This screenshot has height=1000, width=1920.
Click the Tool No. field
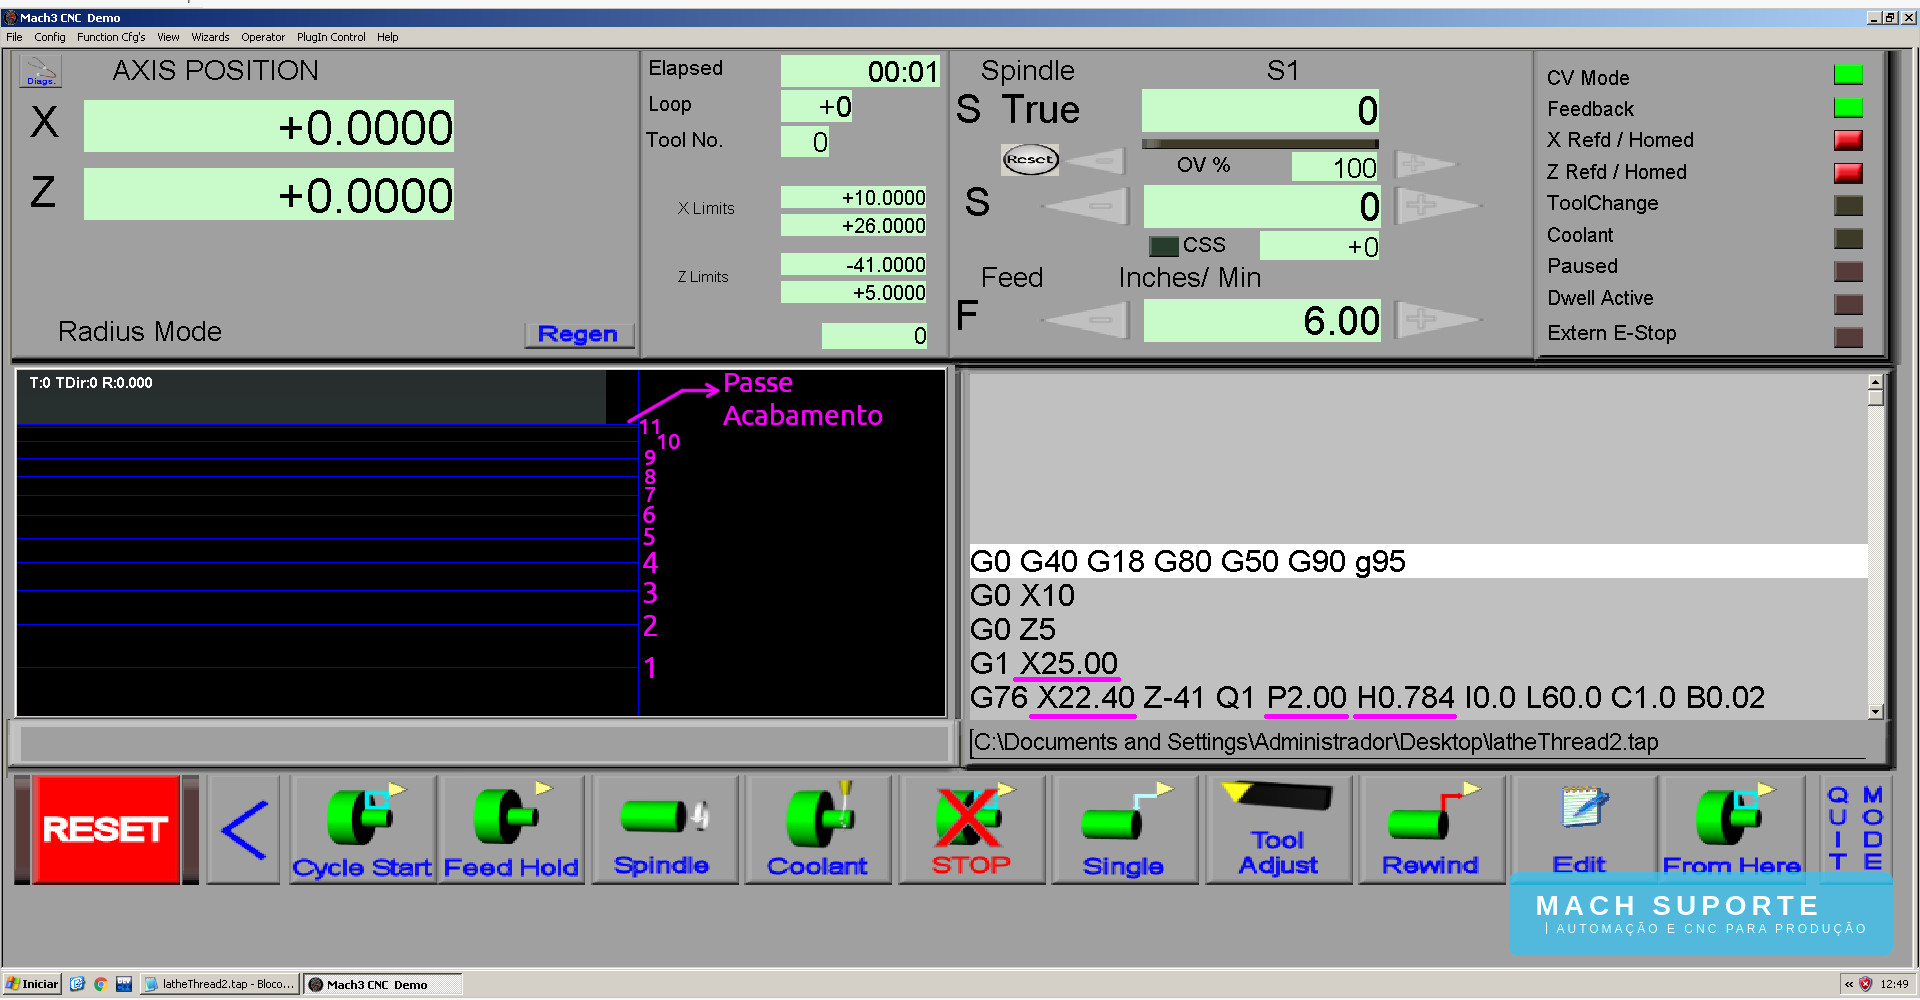coord(806,142)
